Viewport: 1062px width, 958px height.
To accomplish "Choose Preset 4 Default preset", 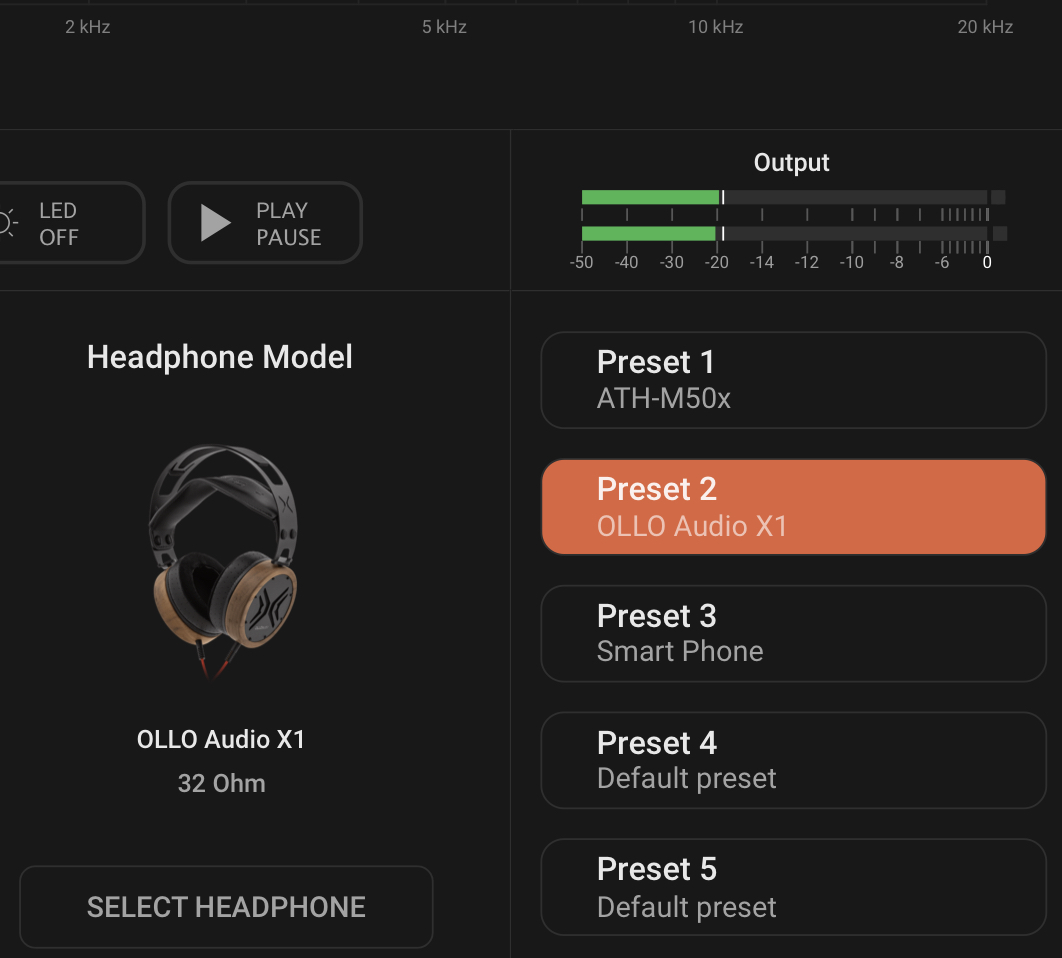I will [793, 760].
